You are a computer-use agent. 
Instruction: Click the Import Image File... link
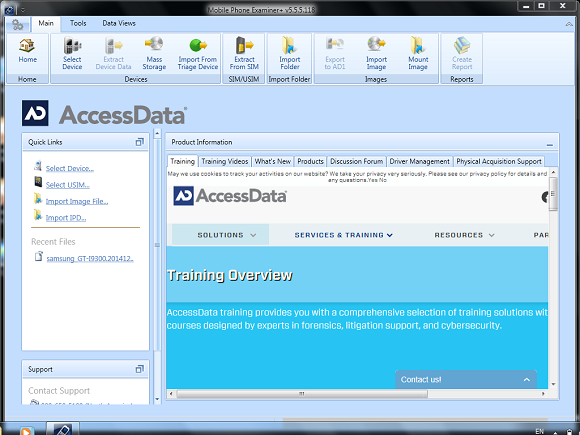(77, 201)
